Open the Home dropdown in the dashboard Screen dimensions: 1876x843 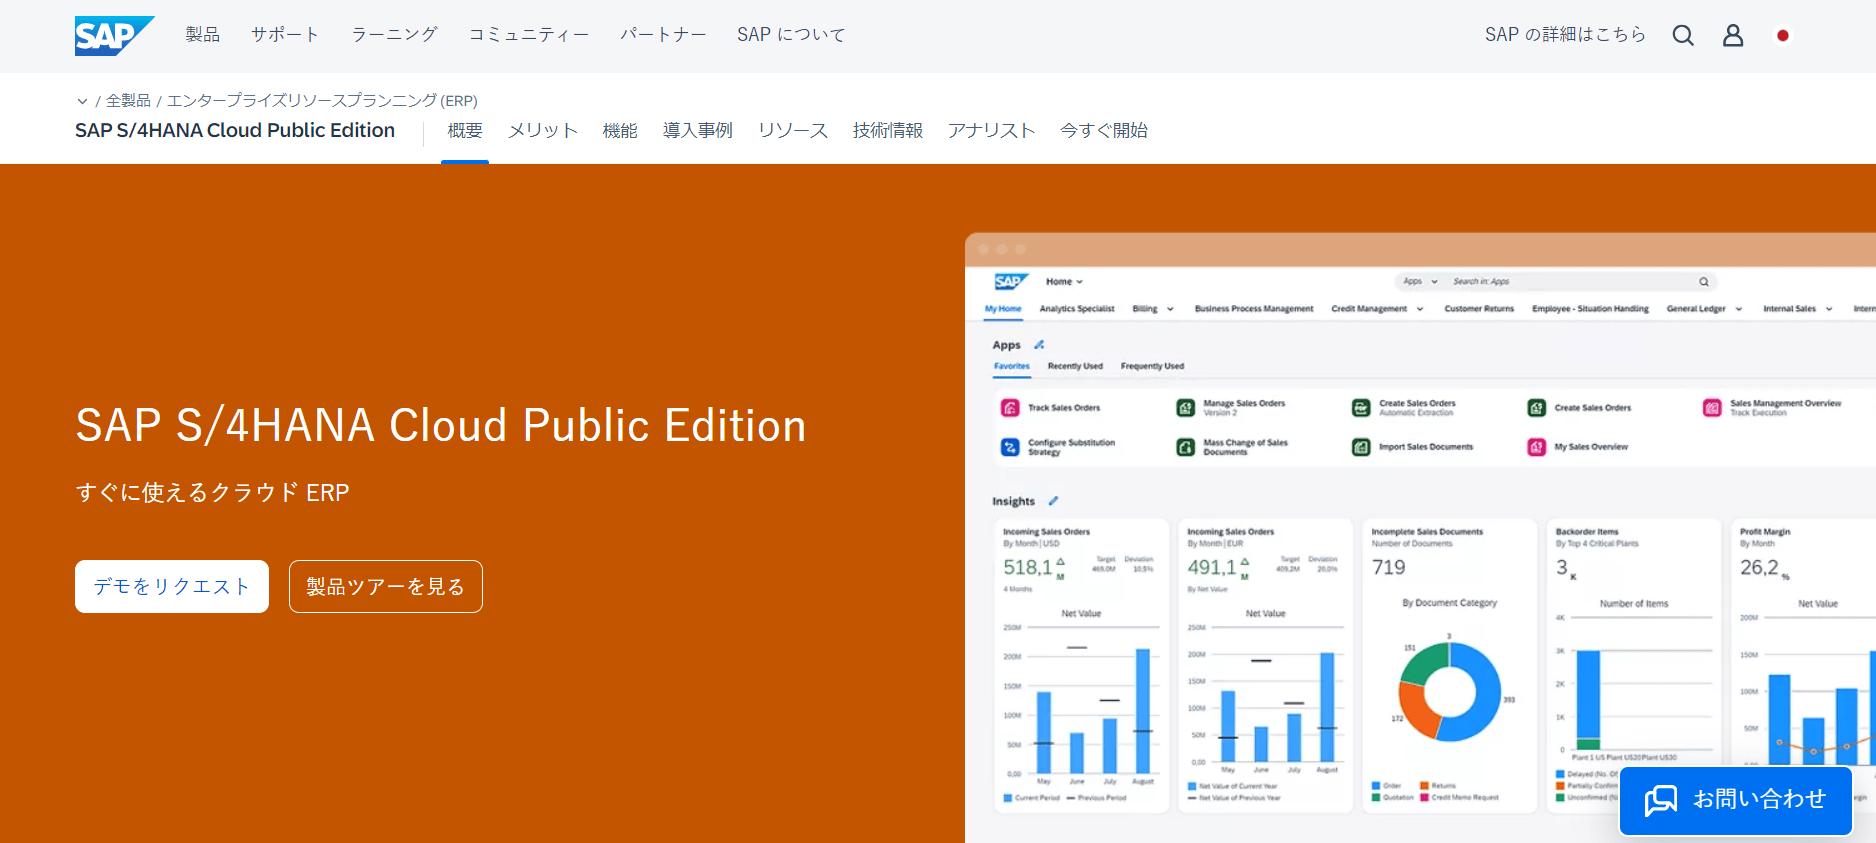(1064, 282)
